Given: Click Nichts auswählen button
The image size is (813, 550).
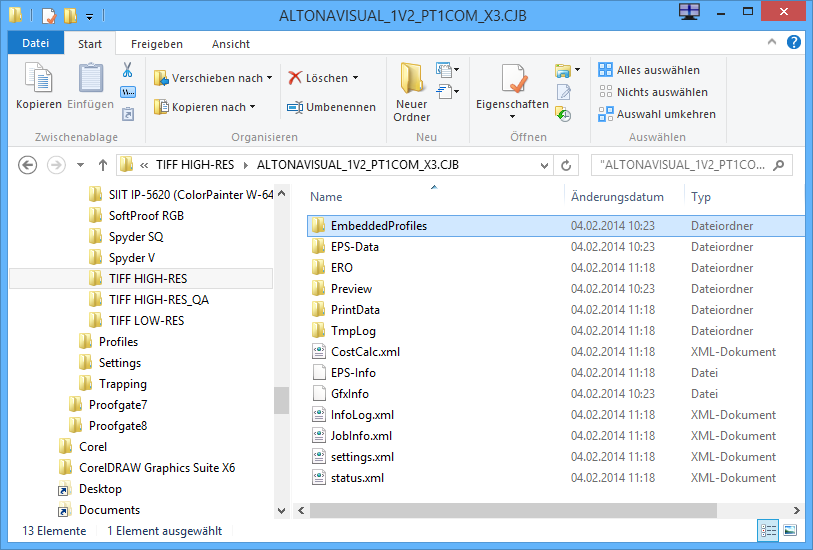Looking at the screenshot, I should (x=653, y=92).
